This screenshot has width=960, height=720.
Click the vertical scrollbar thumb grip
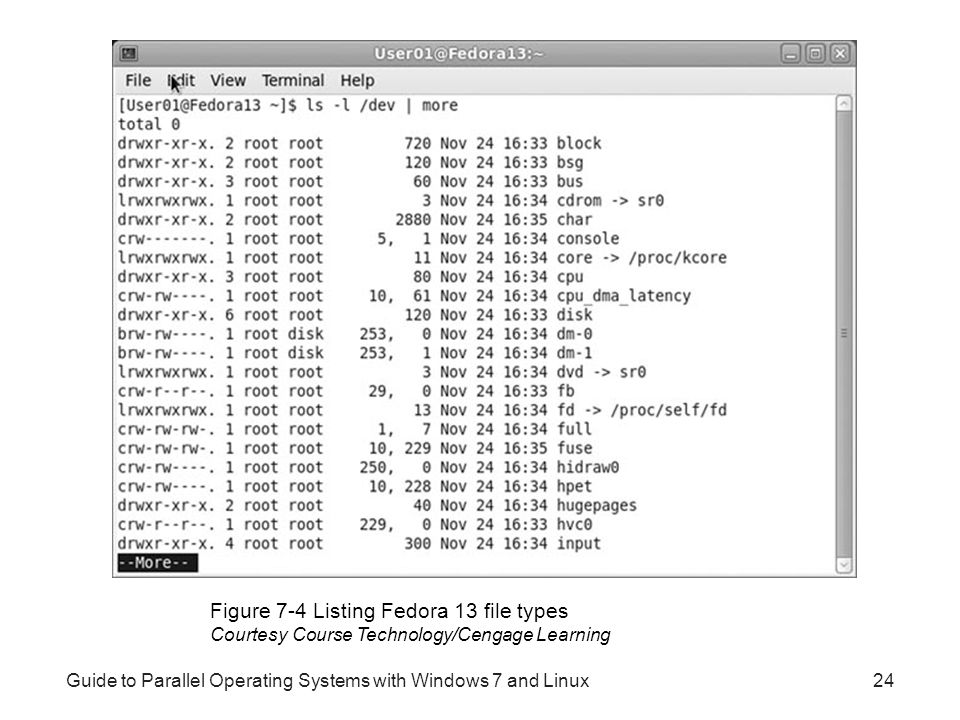(844, 334)
